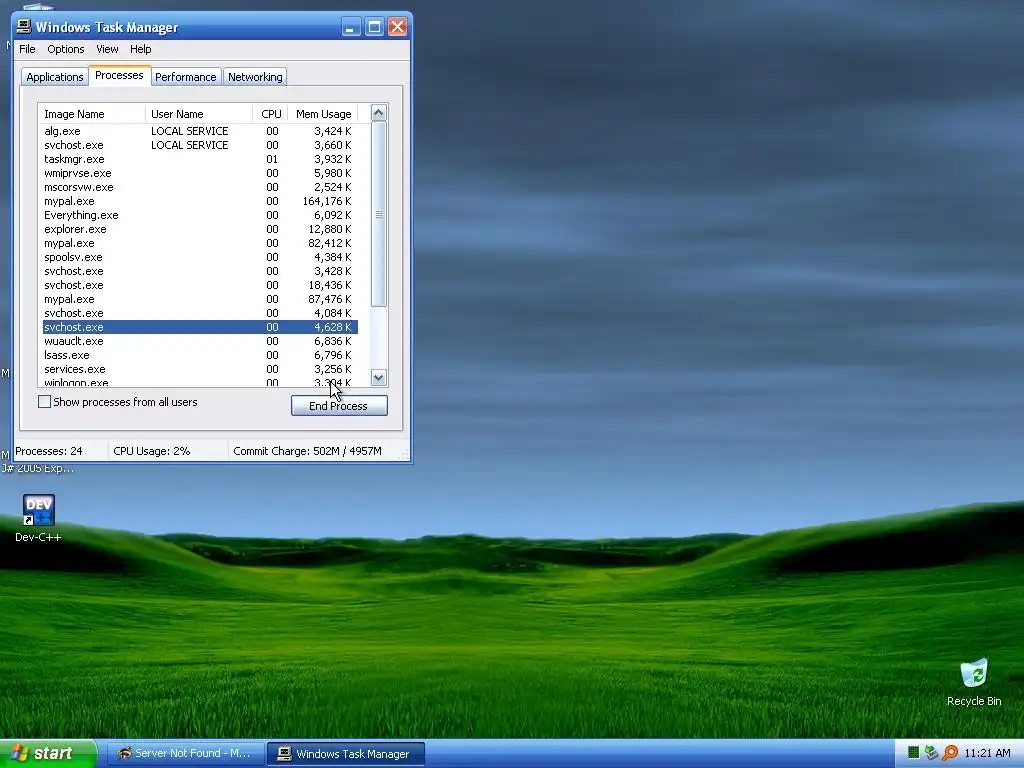Switch to the Networking tab
Screen dimensions: 1024x768
click(255, 76)
